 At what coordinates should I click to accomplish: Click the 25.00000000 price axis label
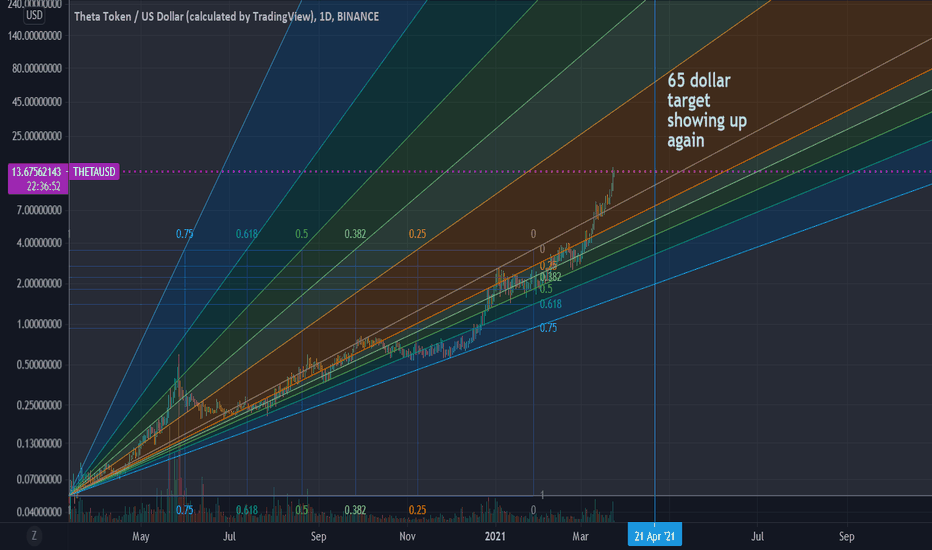[37, 136]
